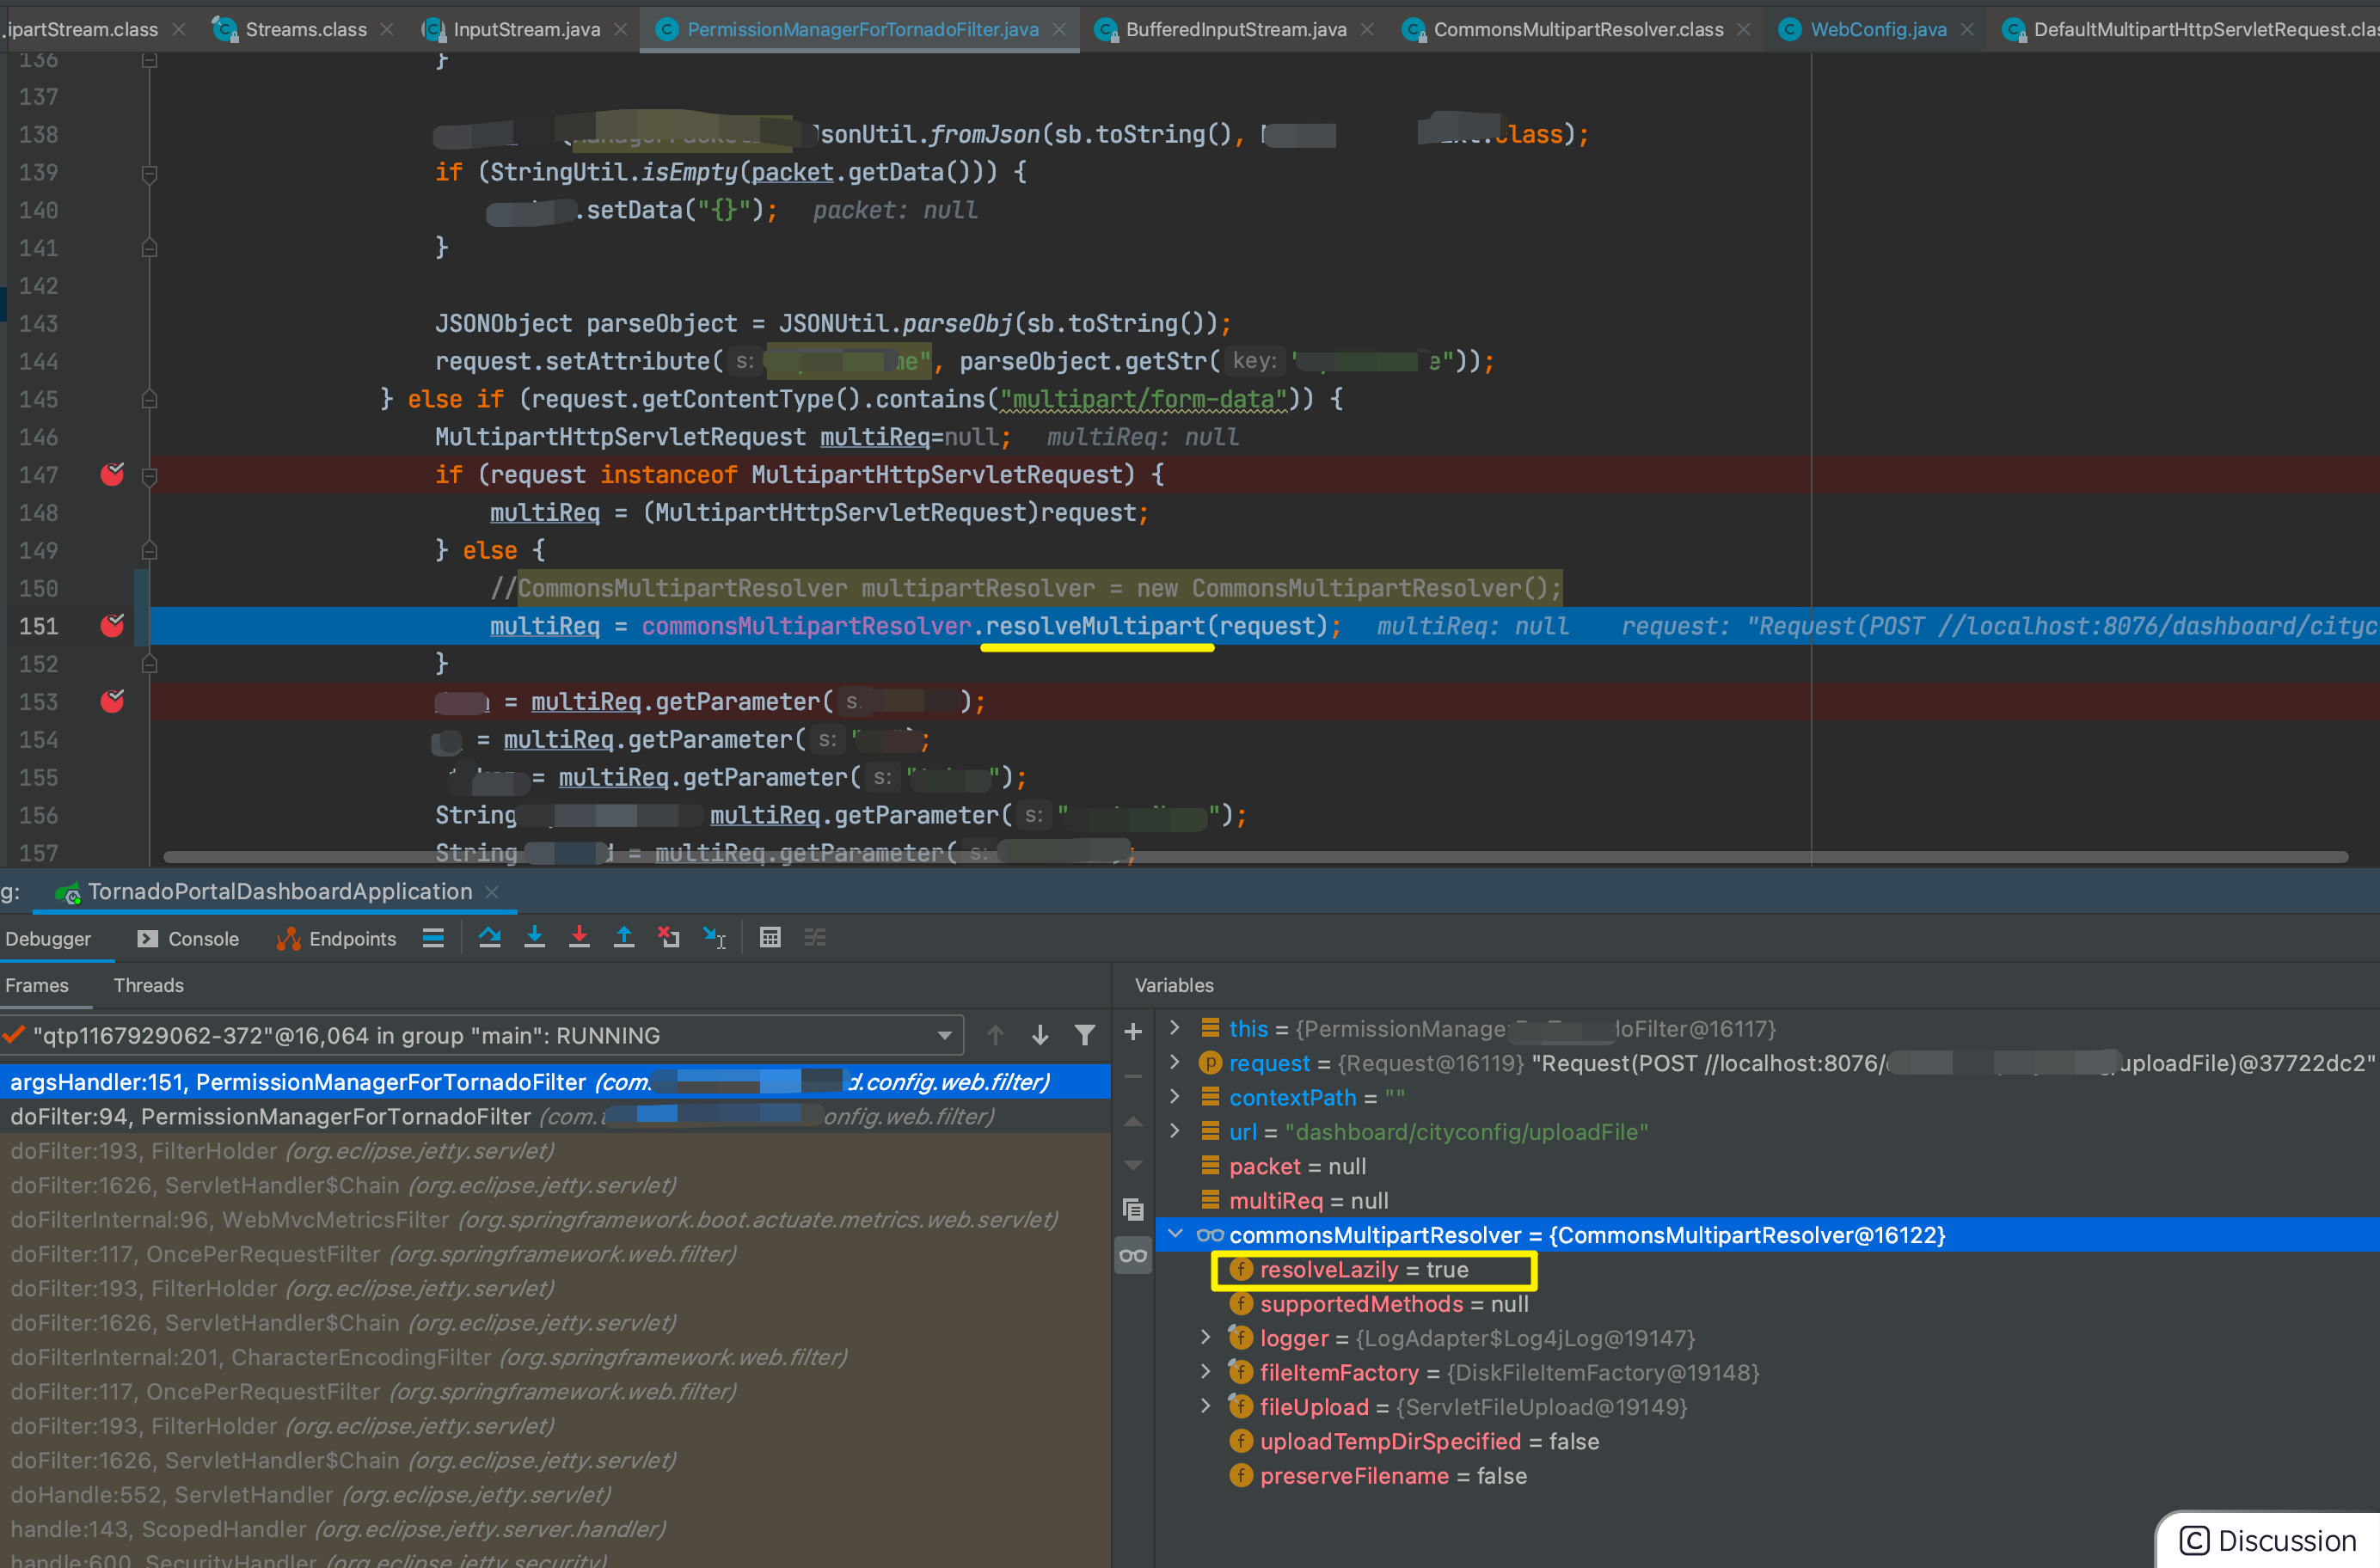This screenshot has height=1568, width=2380.
Task: Select doFilterInternal:96 WebMvcMetricsFilter frame
Action: click(x=555, y=1219)
